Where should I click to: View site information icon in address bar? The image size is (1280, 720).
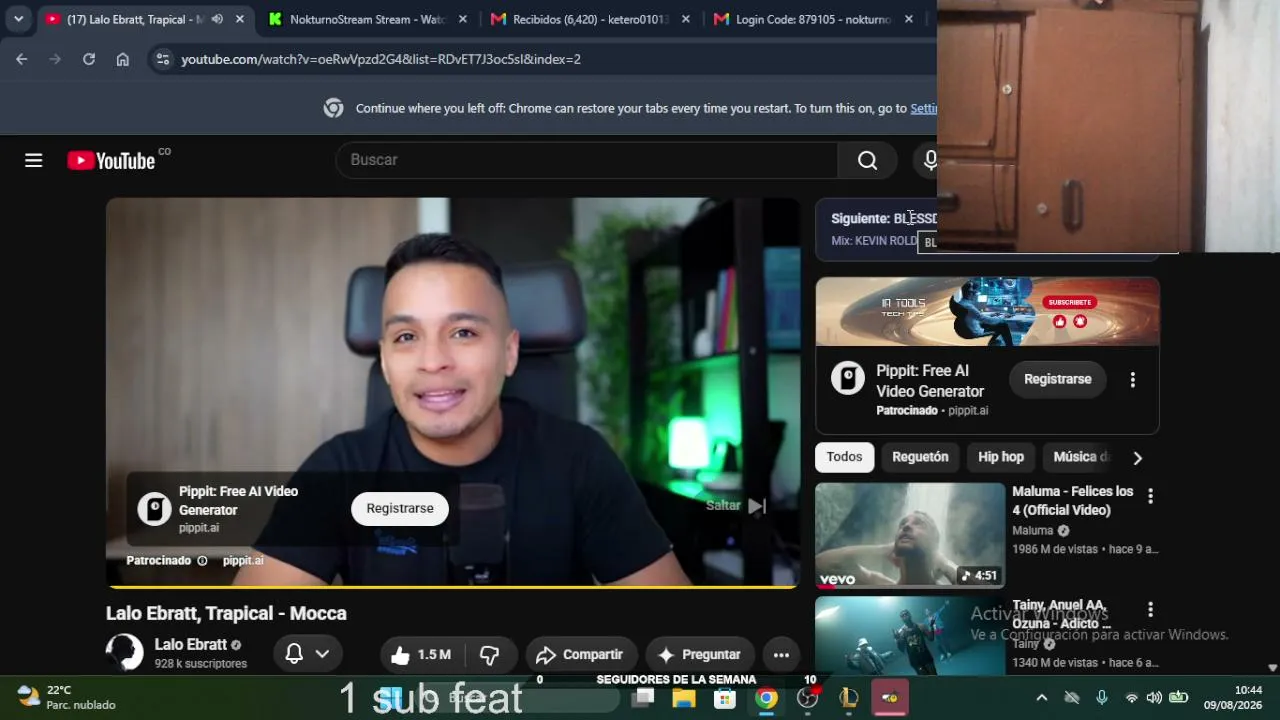coord(163,59)
